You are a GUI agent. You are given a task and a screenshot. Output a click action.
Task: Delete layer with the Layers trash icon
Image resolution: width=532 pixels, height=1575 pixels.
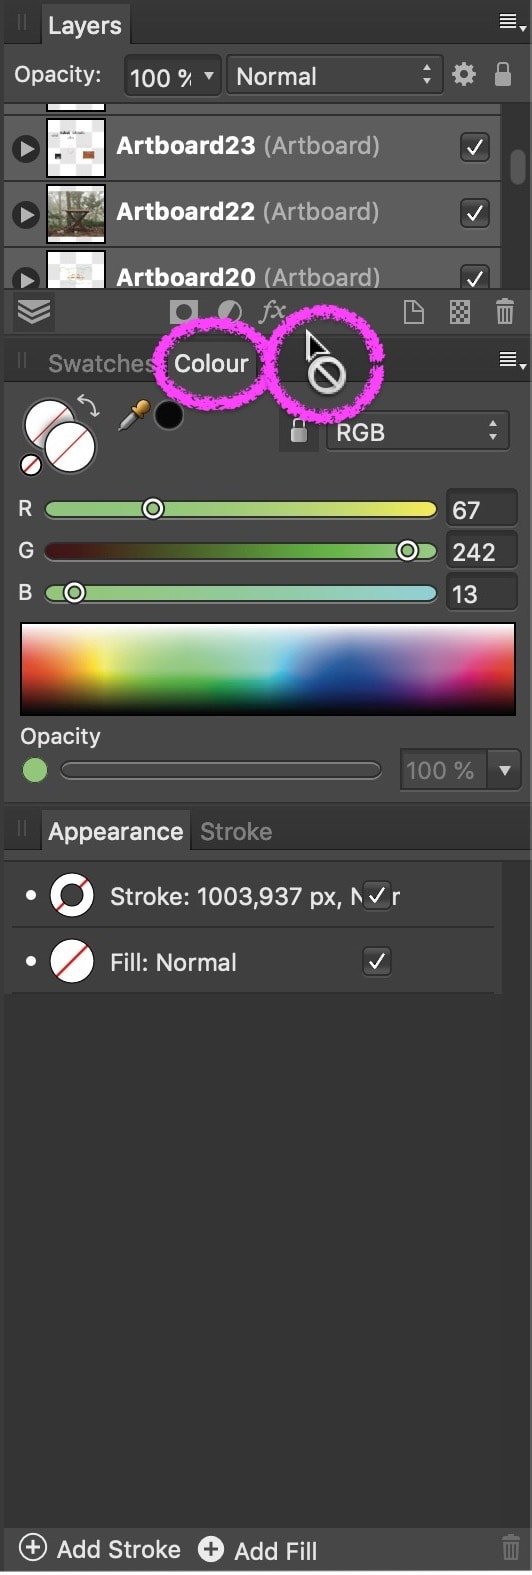pos(505,312)
